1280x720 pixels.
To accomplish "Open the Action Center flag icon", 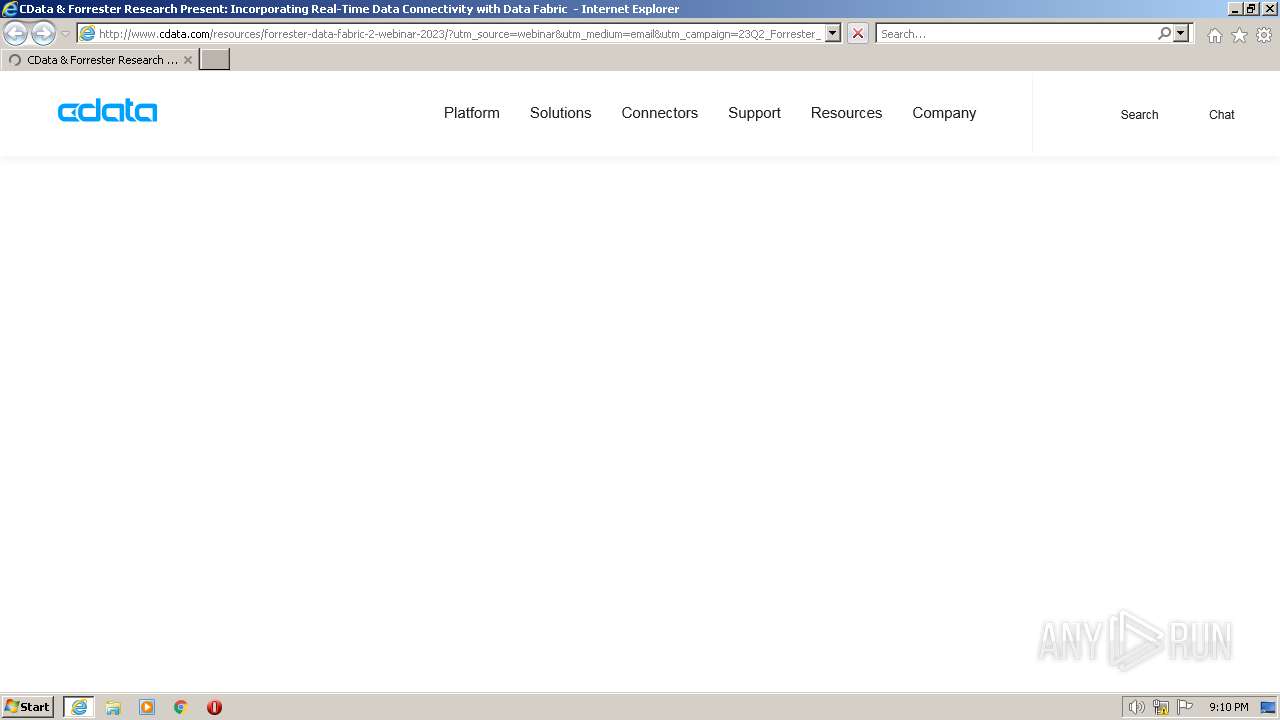I will pyautogui.click(x=1185, y=707).
